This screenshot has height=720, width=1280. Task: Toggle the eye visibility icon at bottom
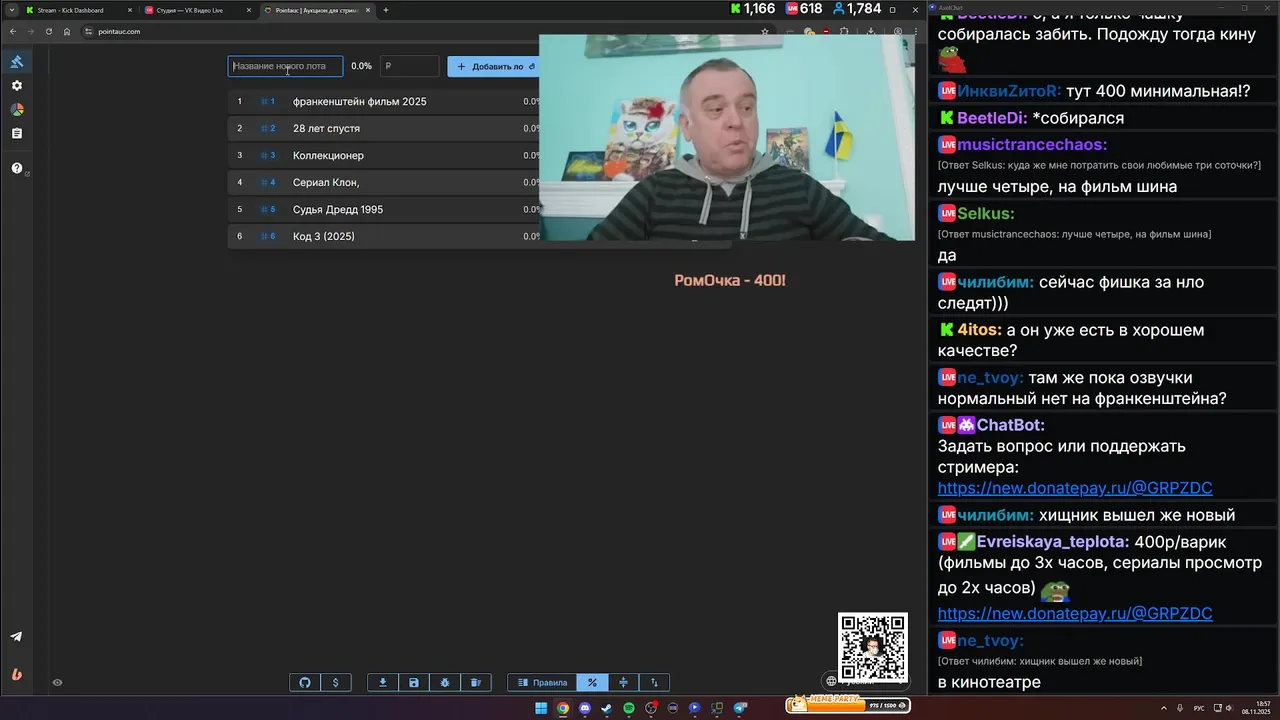coord(57,683)
